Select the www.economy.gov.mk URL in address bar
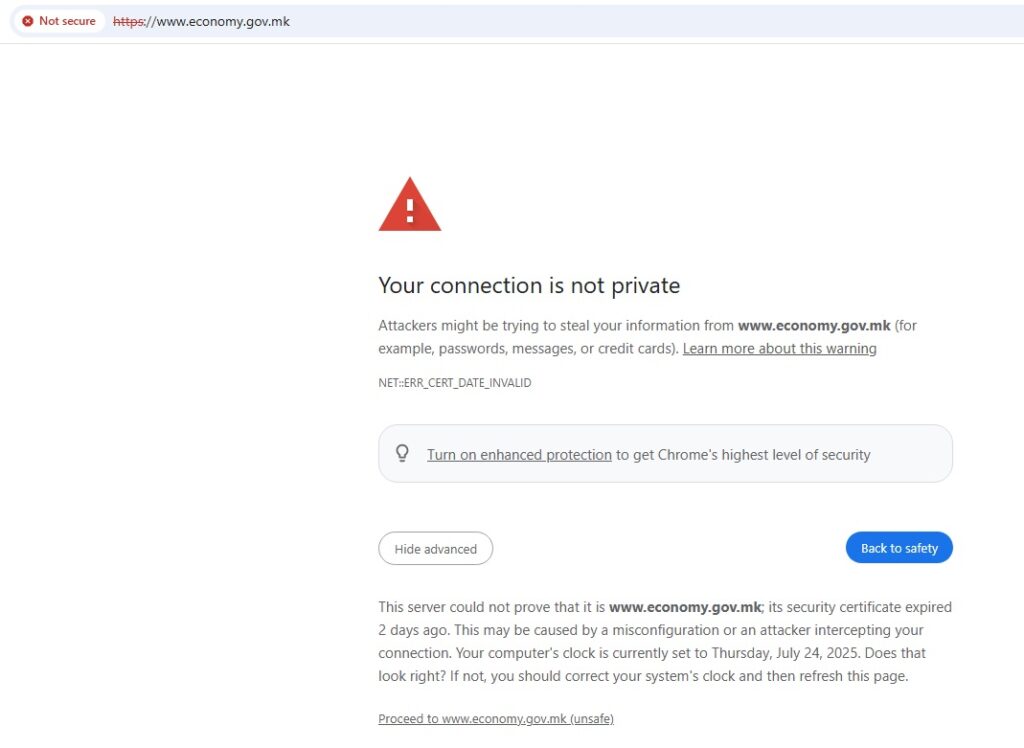Screen dimensions: 1024x748 click(x=201, y=22)
